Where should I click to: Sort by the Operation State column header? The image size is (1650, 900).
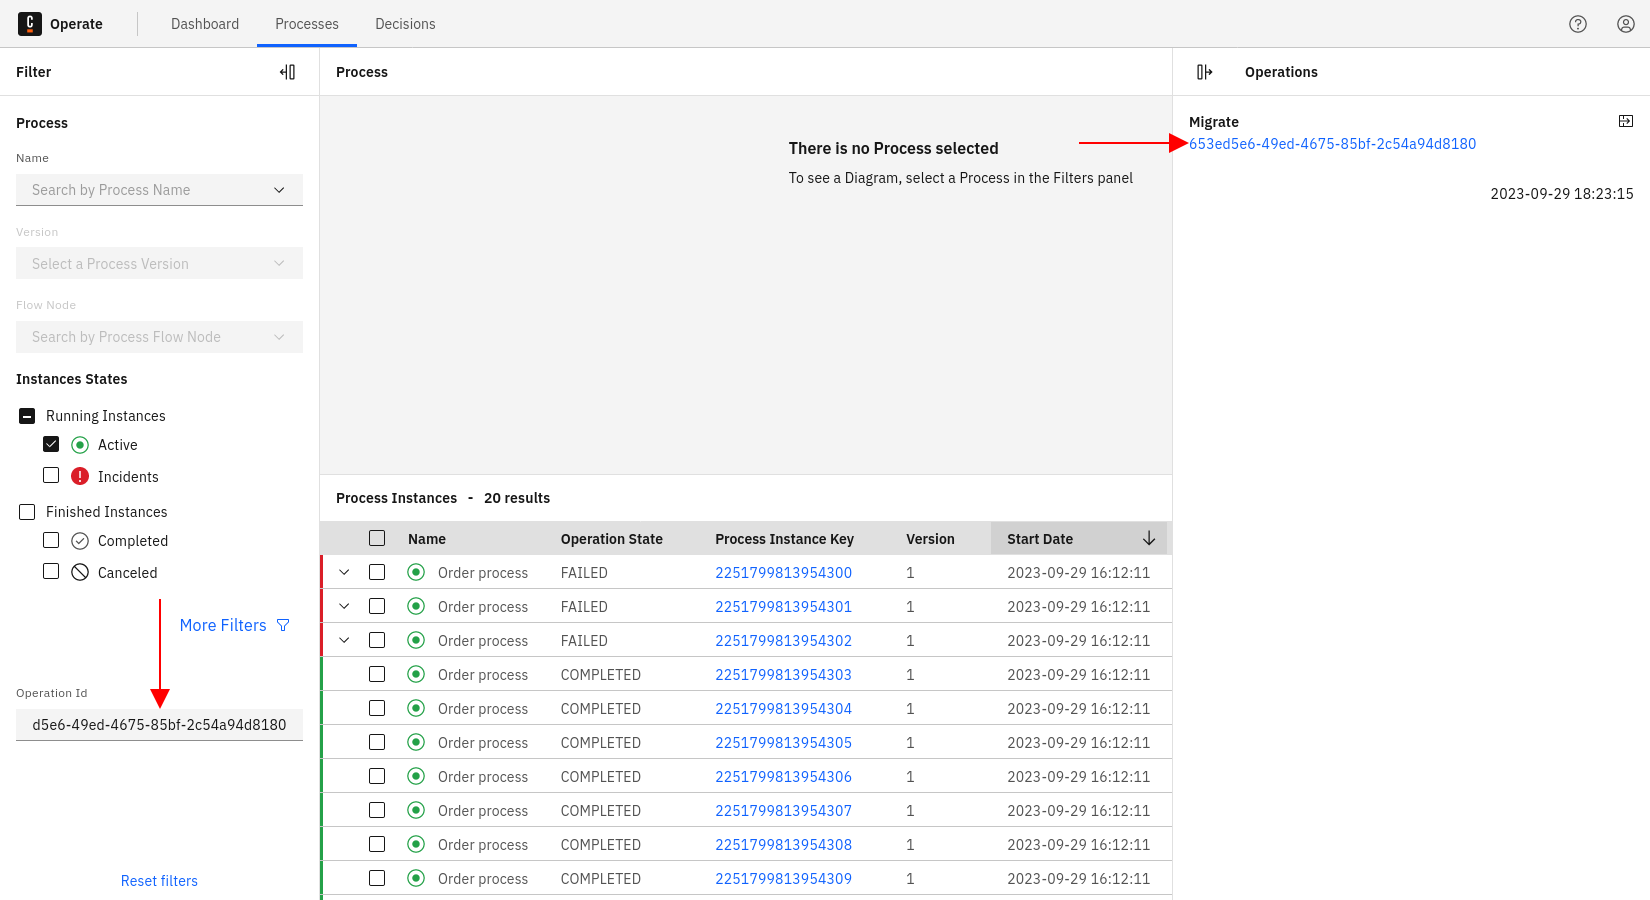(612, 539)
